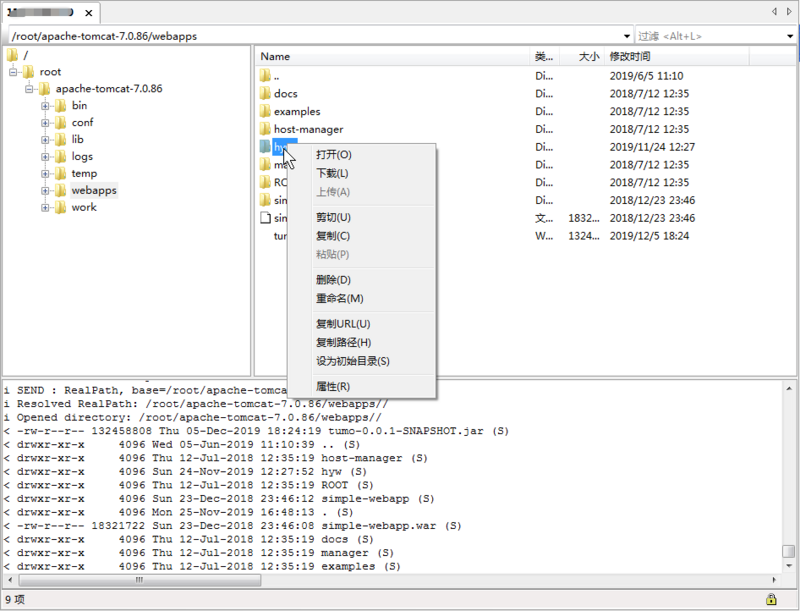This screenshot has height=611, width=800.
Task: Click the parent directory (..) folder icon
Action: [x=265, y=76]
